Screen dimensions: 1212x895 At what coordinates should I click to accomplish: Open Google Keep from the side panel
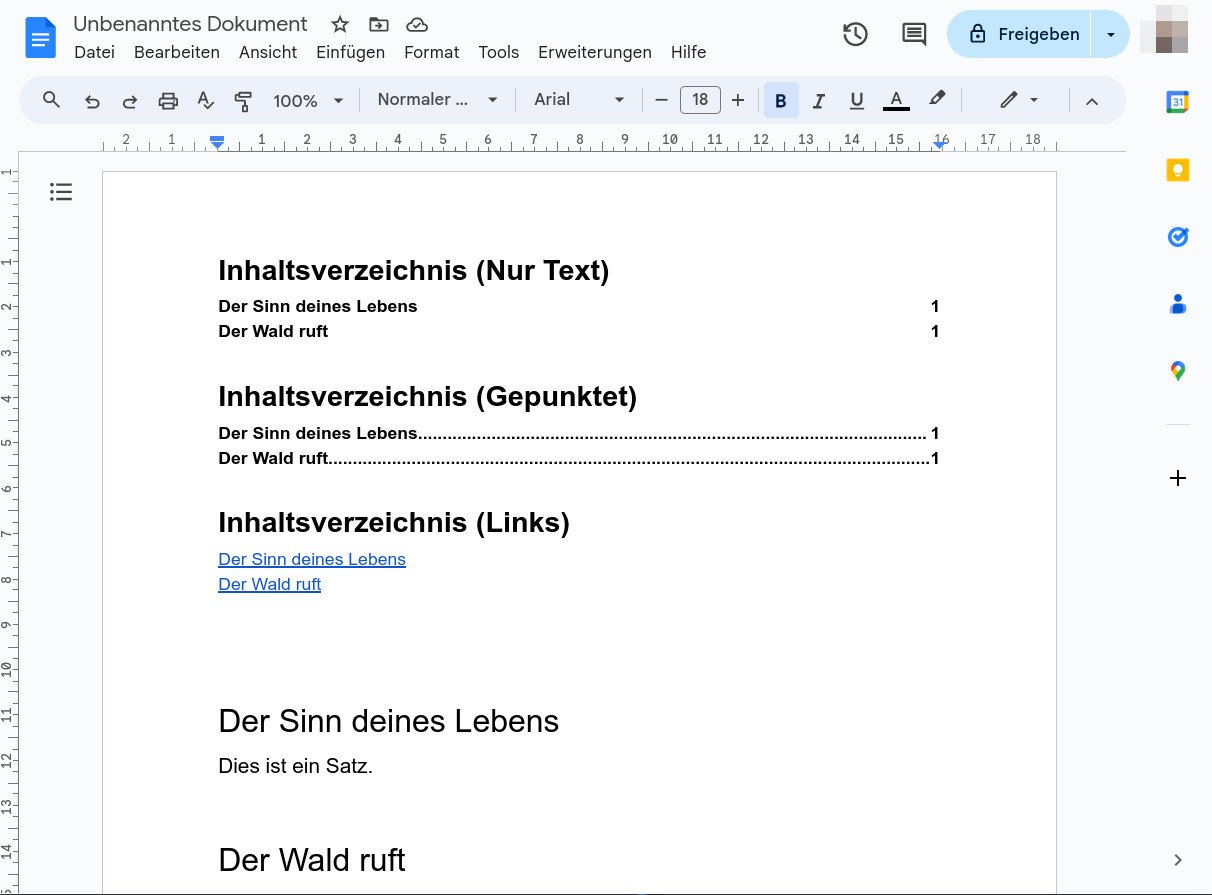(1177, 170)
